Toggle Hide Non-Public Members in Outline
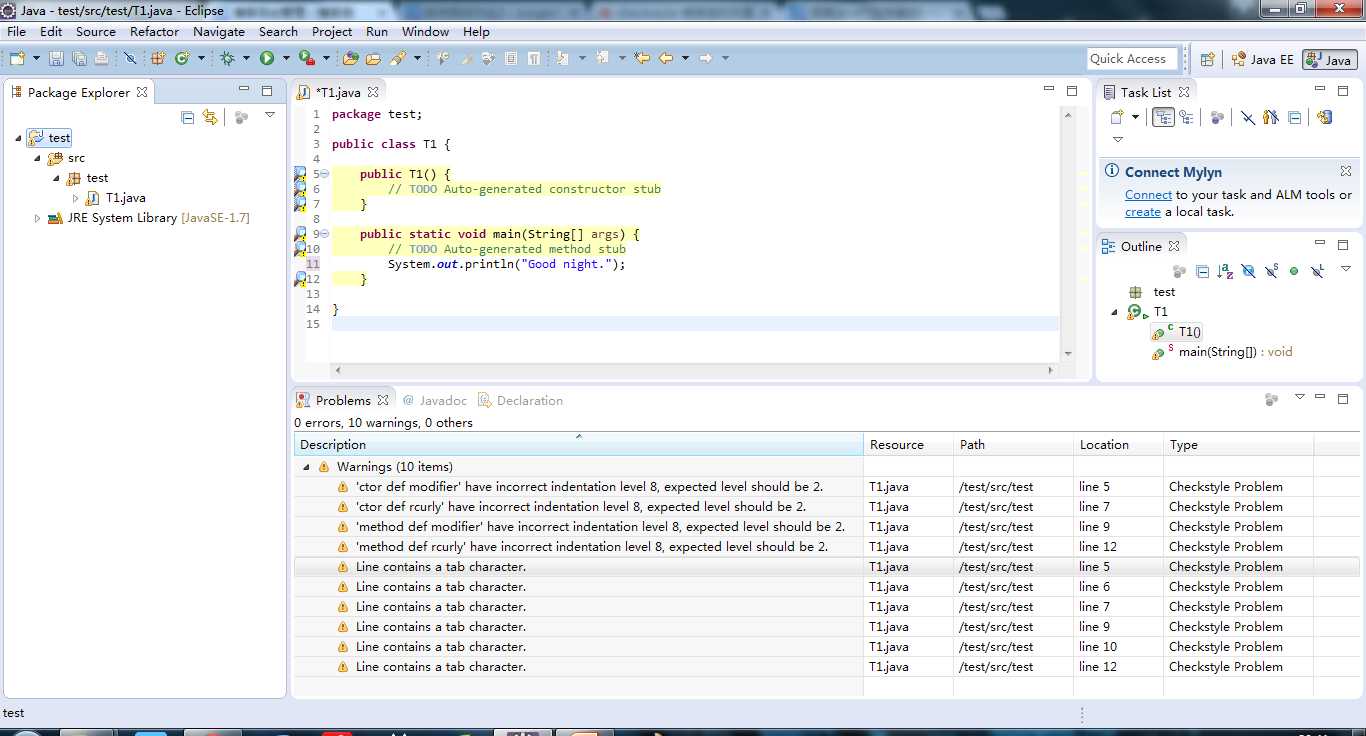The width and height of the screenshot is (1366, 736). pos(1294,271)
